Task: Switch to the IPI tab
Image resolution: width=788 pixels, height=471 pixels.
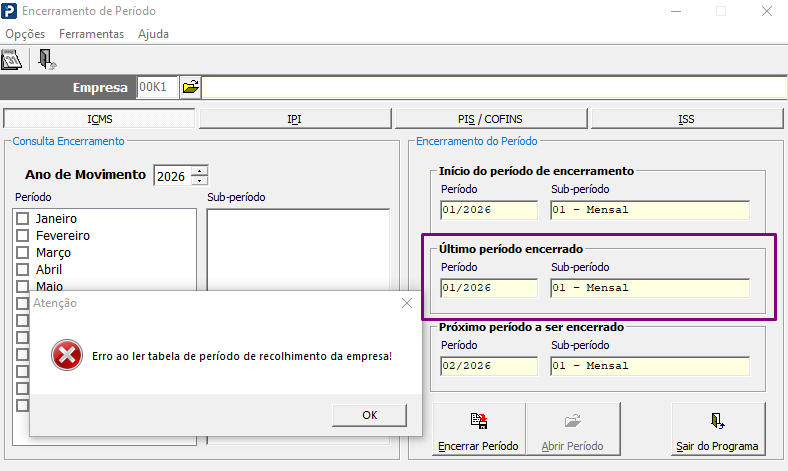Action: click(294, 119)
